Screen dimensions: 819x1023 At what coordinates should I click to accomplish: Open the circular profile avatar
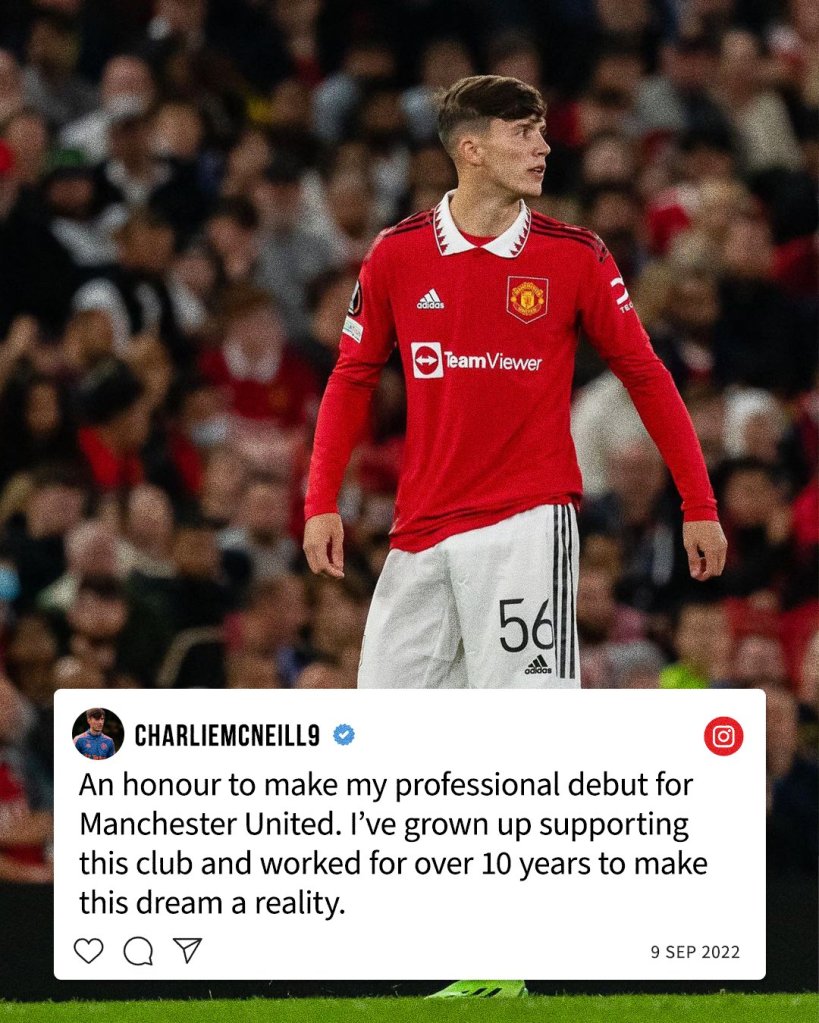(98, 733)
